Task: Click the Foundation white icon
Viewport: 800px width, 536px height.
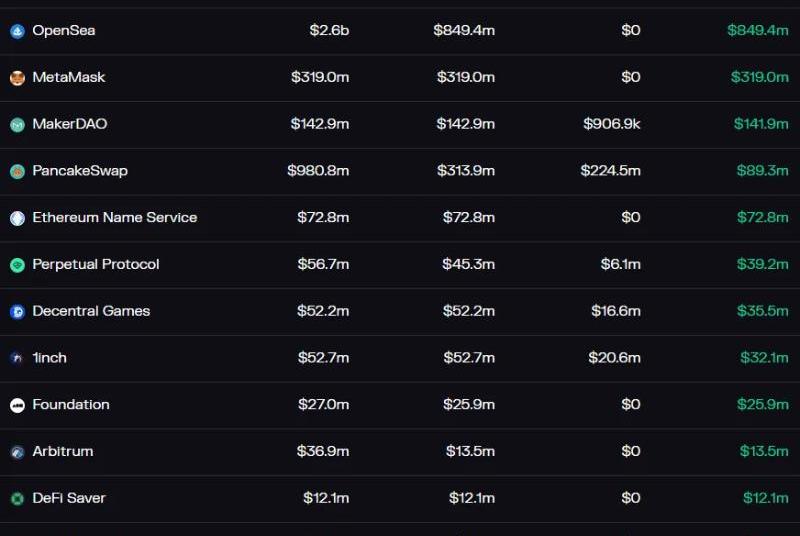Action: pyautogui.click(x=17, y=405)
